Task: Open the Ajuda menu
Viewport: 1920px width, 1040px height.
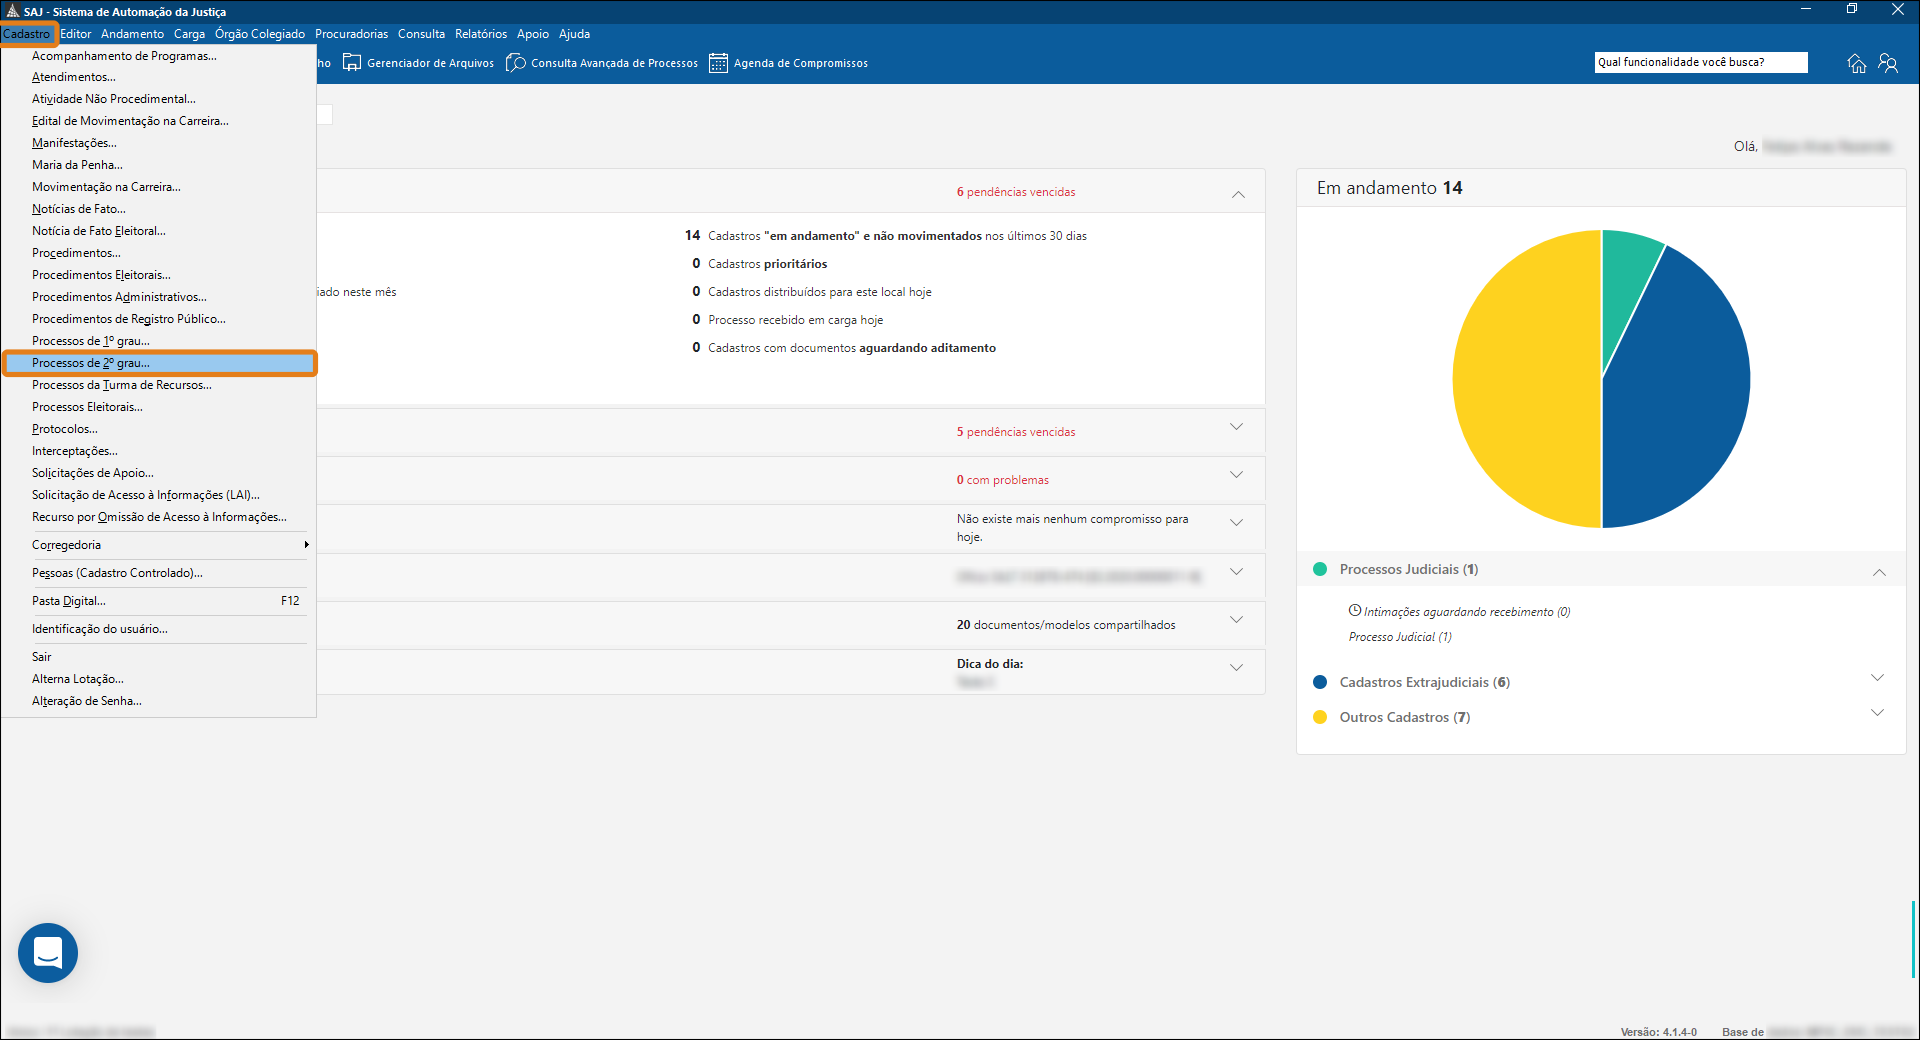Action: click(x=574, y=34)
